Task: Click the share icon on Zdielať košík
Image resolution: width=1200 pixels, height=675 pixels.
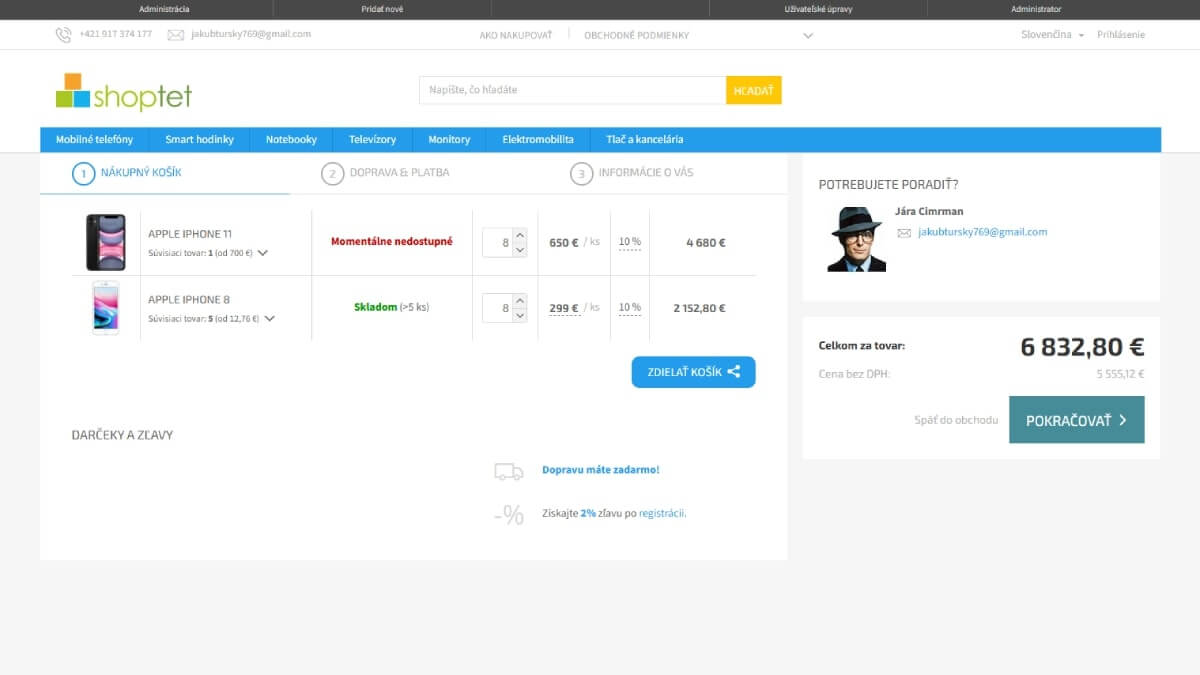Action: [734, 372]
